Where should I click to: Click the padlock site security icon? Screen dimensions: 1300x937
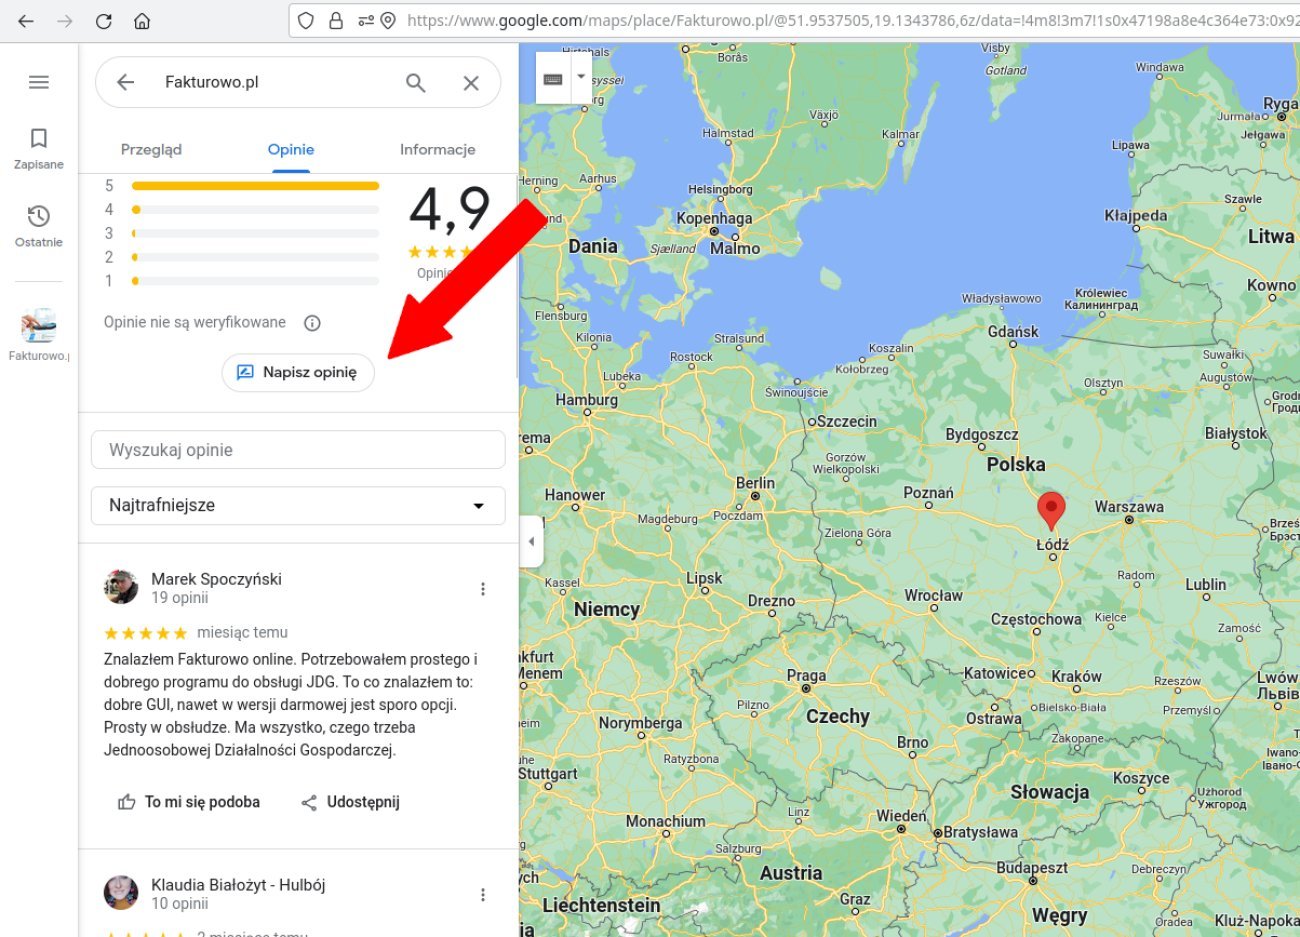pos(336,21)
